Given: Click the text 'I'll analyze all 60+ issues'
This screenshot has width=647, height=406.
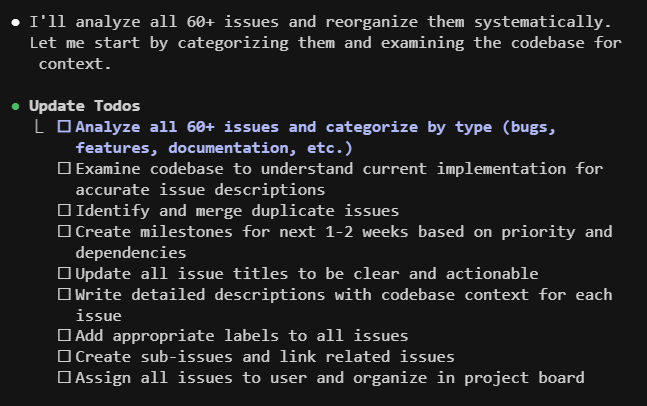Looking at the screenshot, I should pyautogui.click(x=154, y=22).
